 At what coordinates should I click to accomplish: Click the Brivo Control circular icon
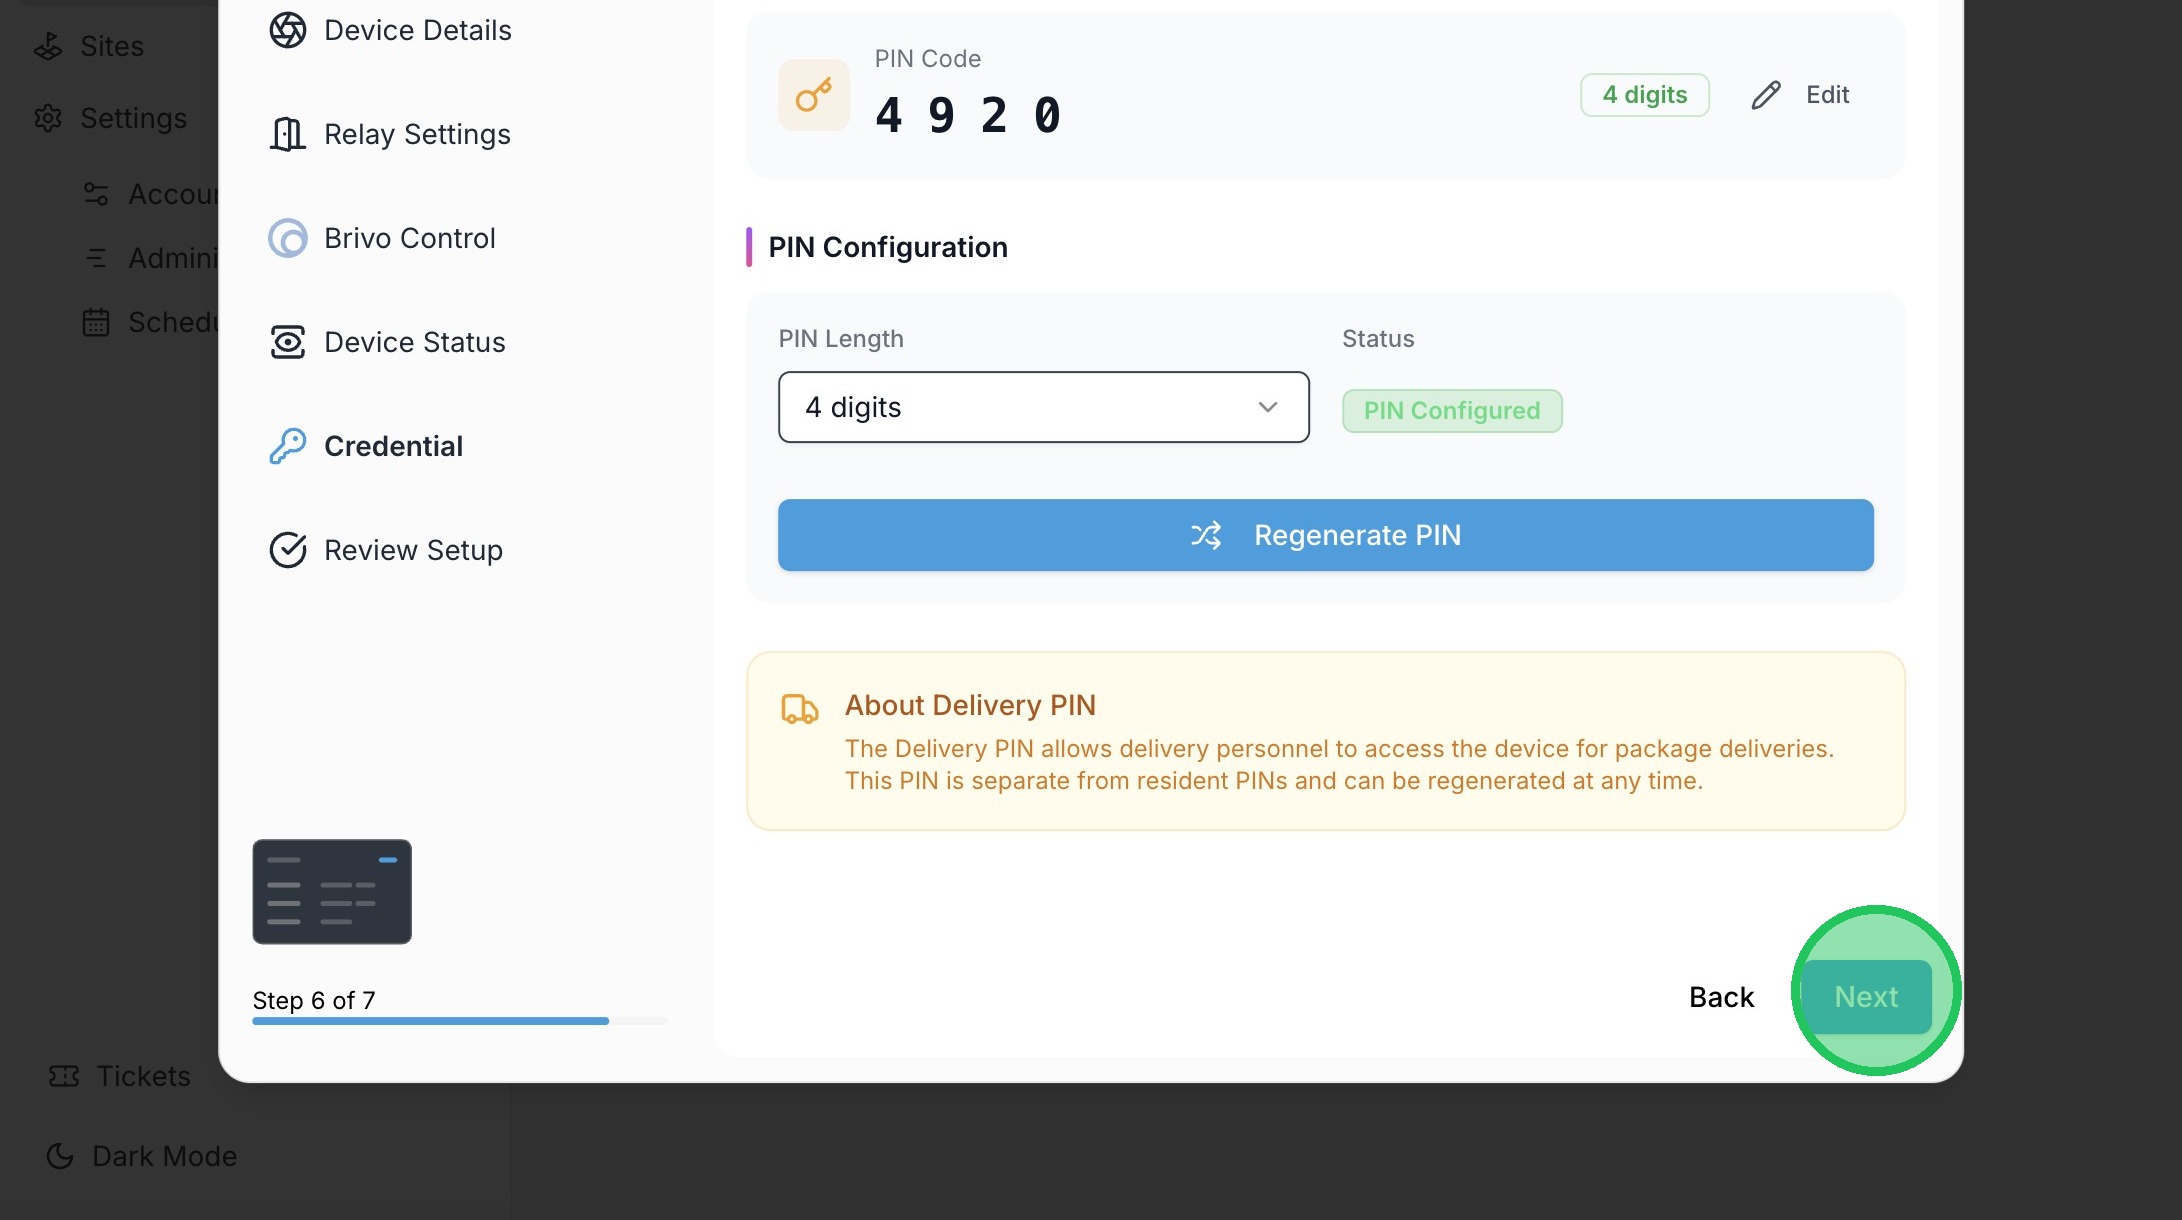click(288, 238)
